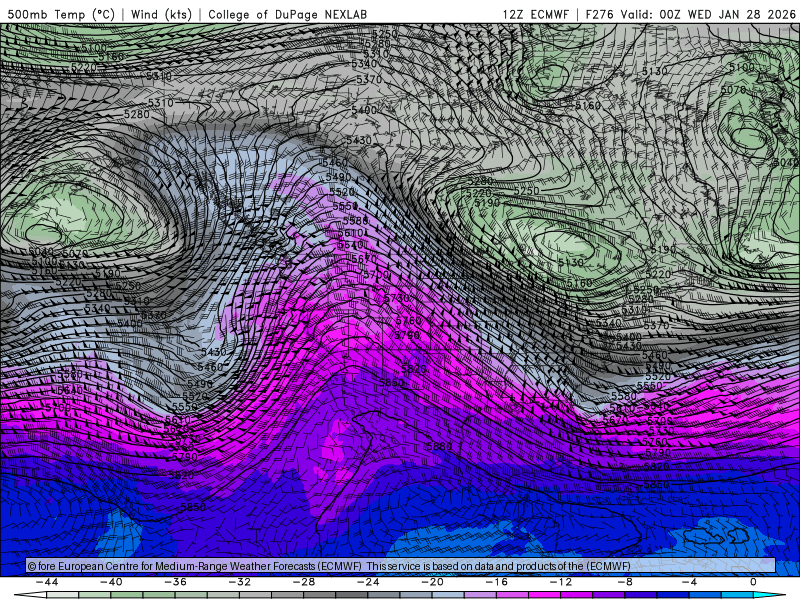Click the '-8' color scale label
This screenshot has height=600, width=800.
(625, 582)
